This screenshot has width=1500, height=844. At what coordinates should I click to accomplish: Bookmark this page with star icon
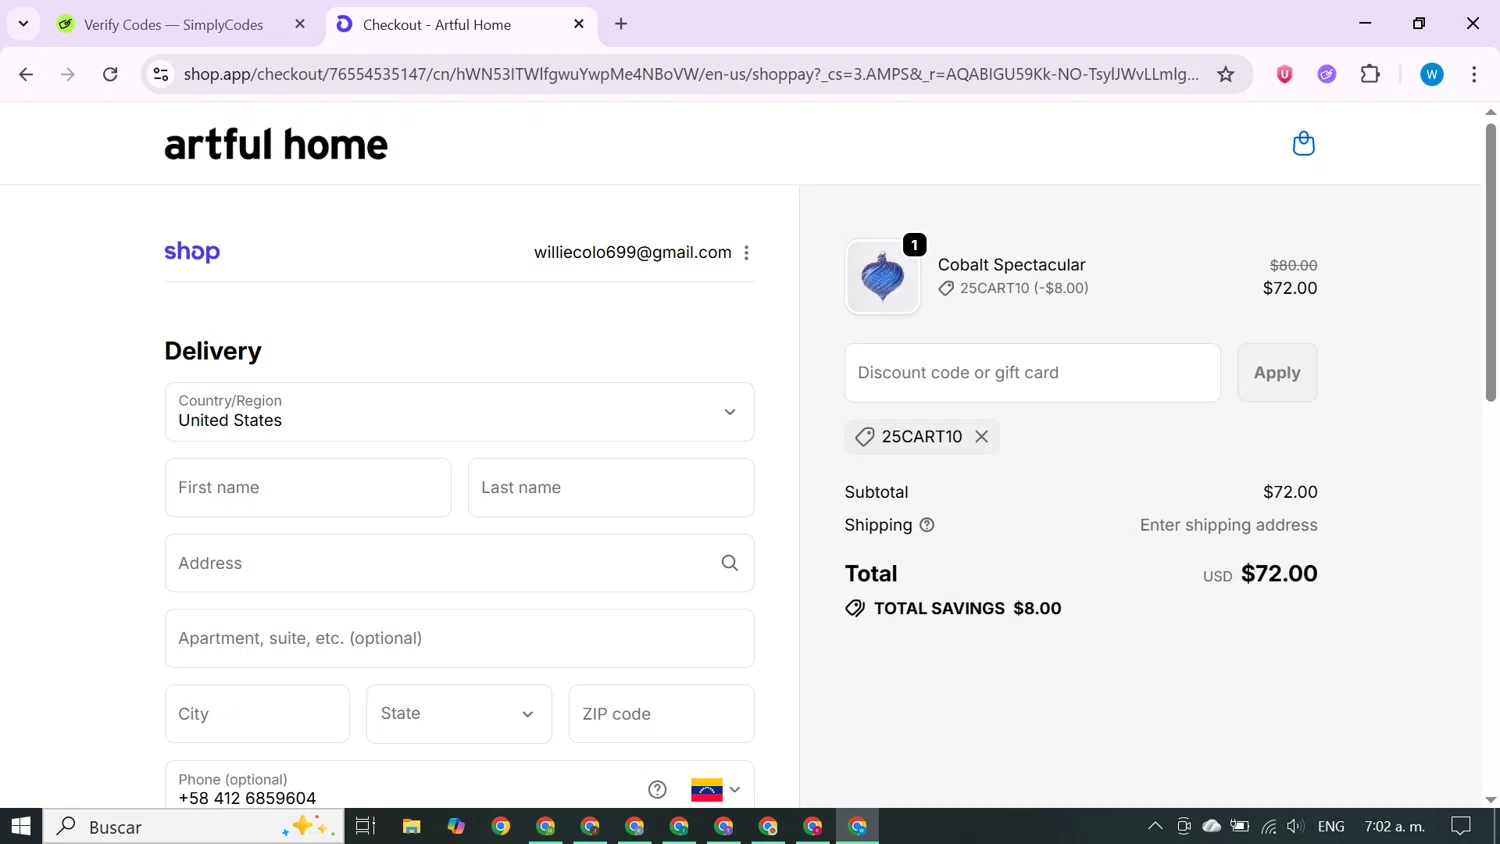pos(1225,74)
